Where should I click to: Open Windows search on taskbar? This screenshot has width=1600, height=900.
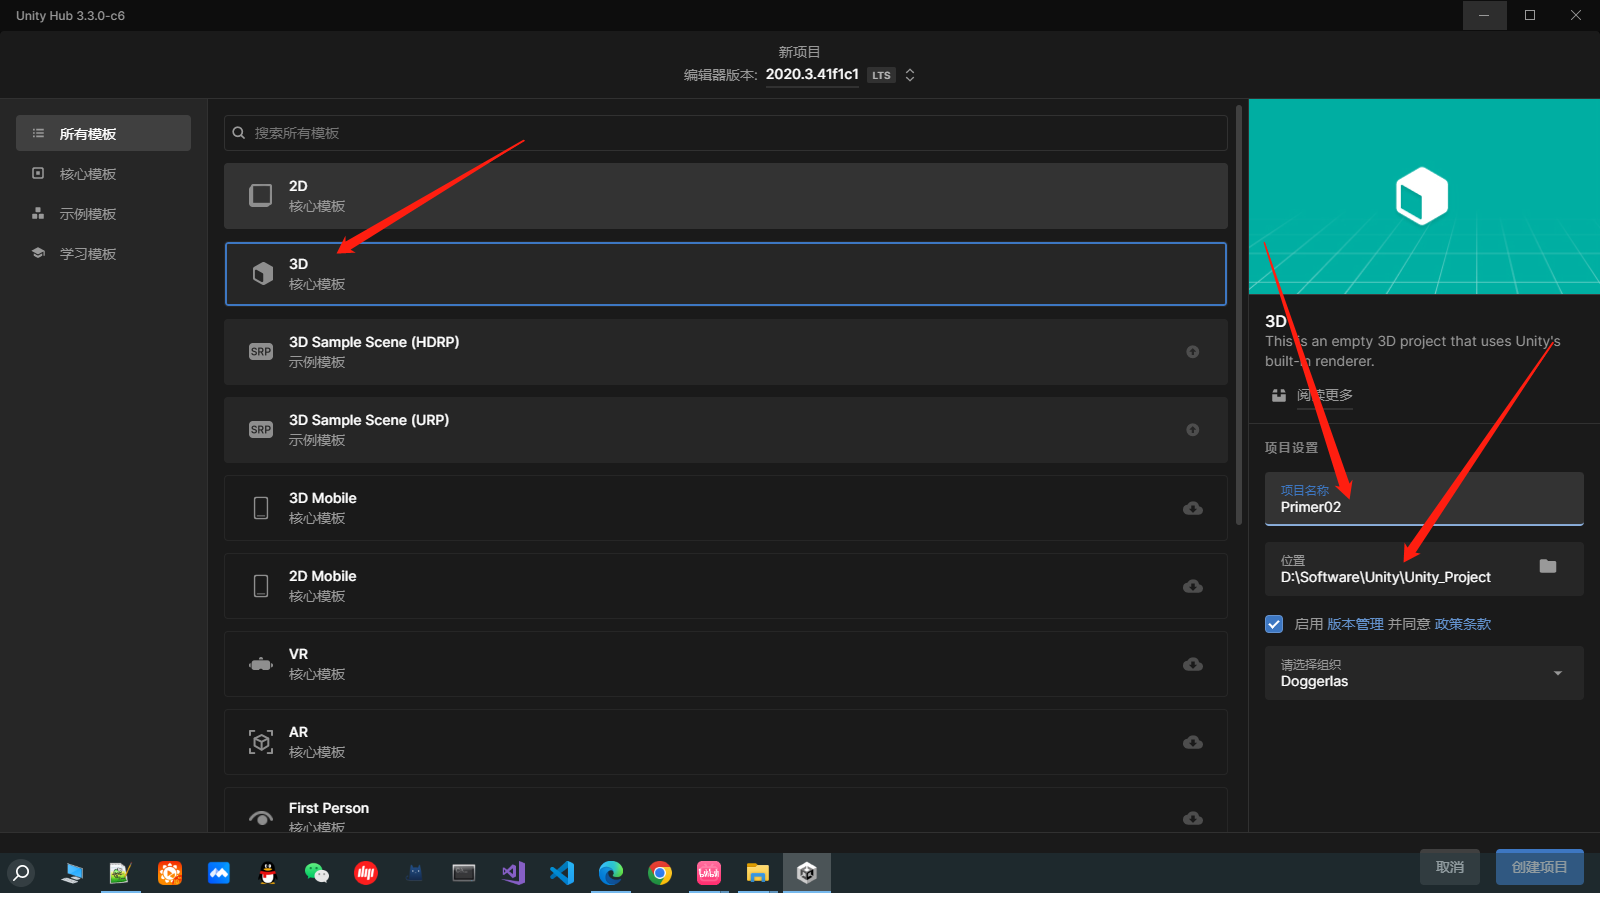point(21,873)
